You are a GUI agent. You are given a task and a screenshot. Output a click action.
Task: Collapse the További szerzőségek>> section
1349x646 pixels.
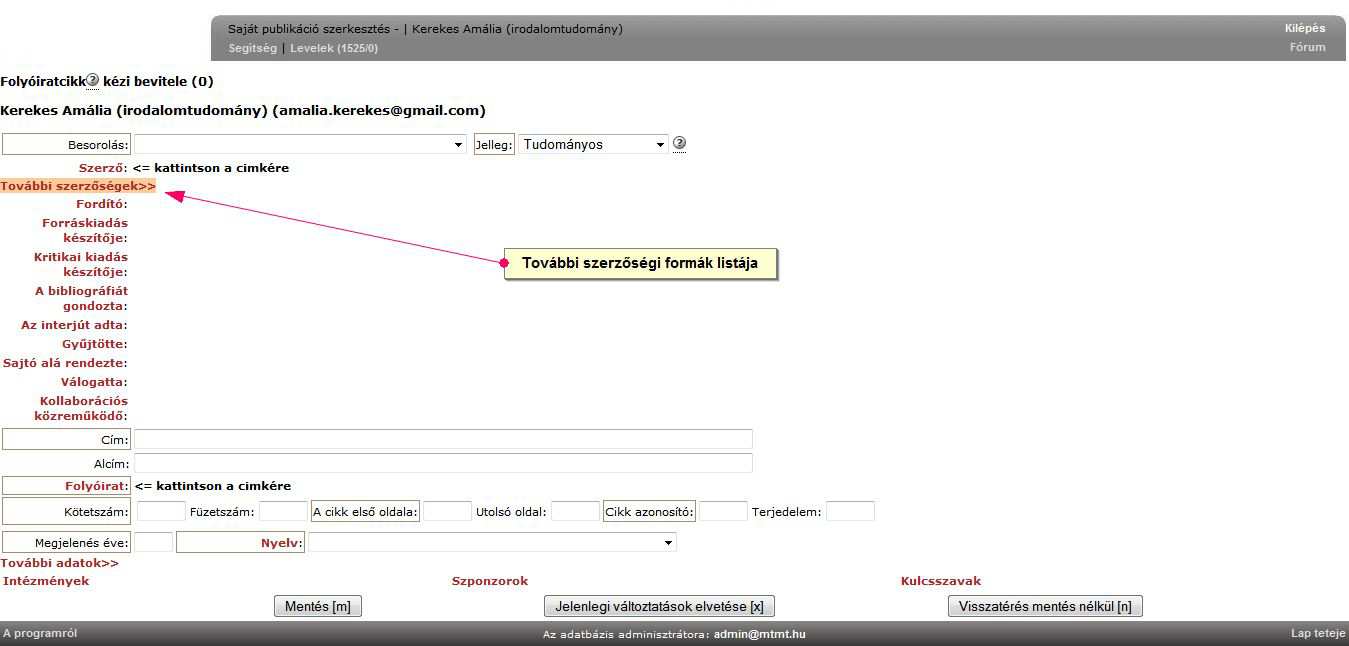[78, 186]
